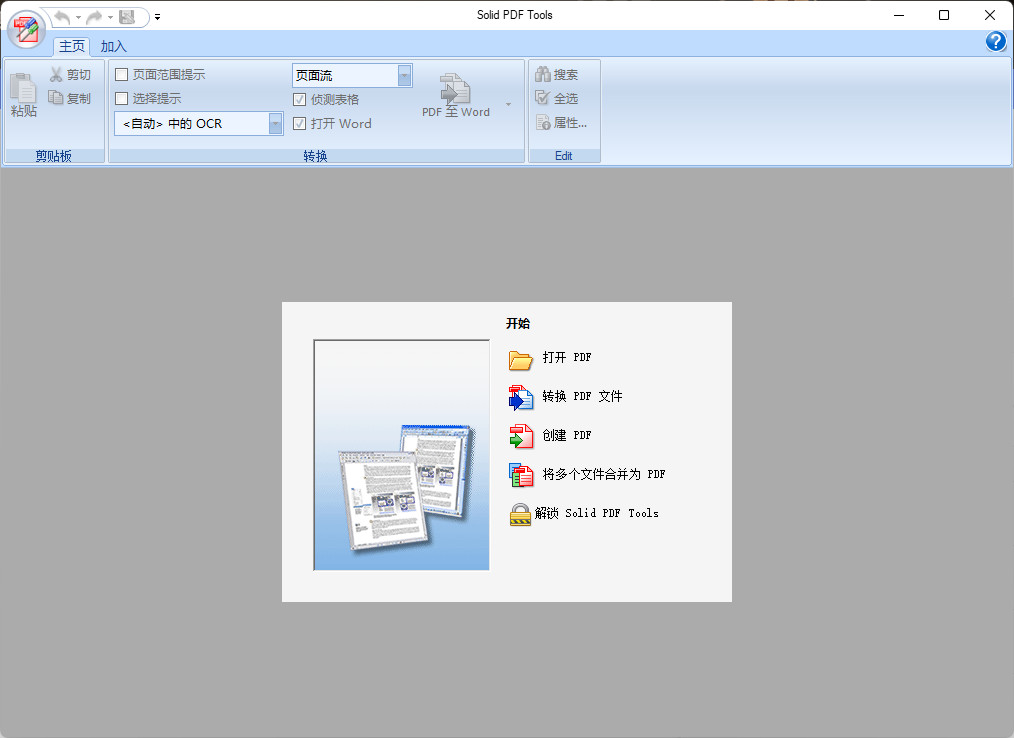Viewport: 1014px width, 738px height.
Task: Open the blue Help question mark icon
Action: (x=996, y=41)
